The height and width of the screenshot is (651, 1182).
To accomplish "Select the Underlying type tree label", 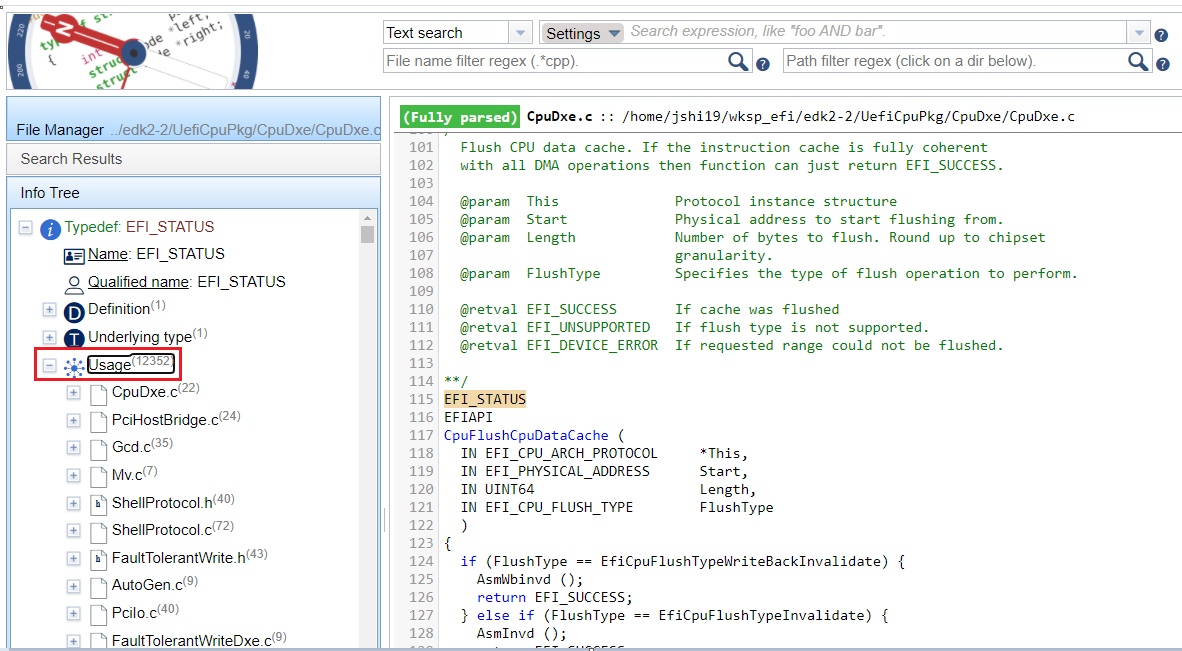I will click(148, 336).
